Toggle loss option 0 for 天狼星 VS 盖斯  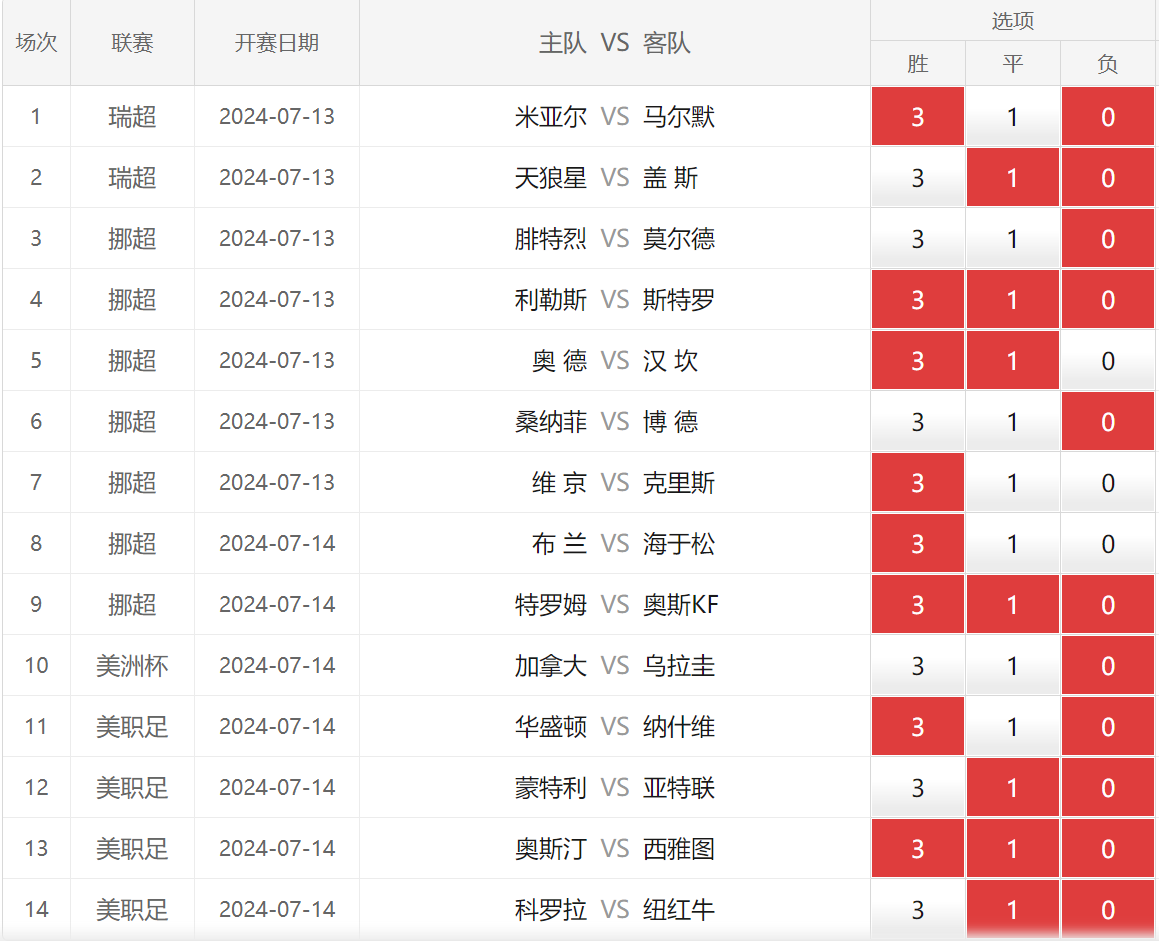pos(1107,177)
